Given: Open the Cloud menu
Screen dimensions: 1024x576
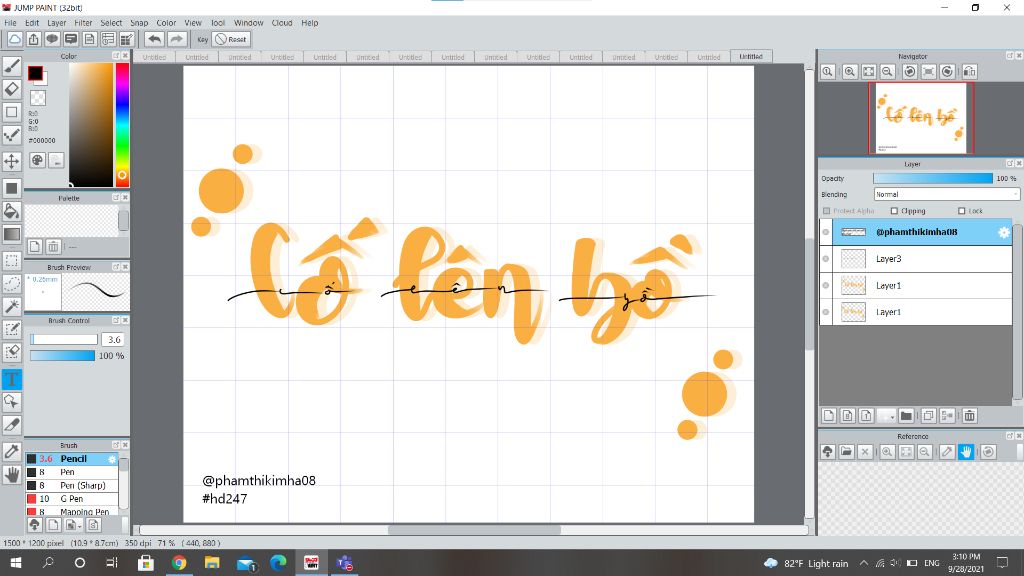Looking at the screenshot, I should pos(282,23).
